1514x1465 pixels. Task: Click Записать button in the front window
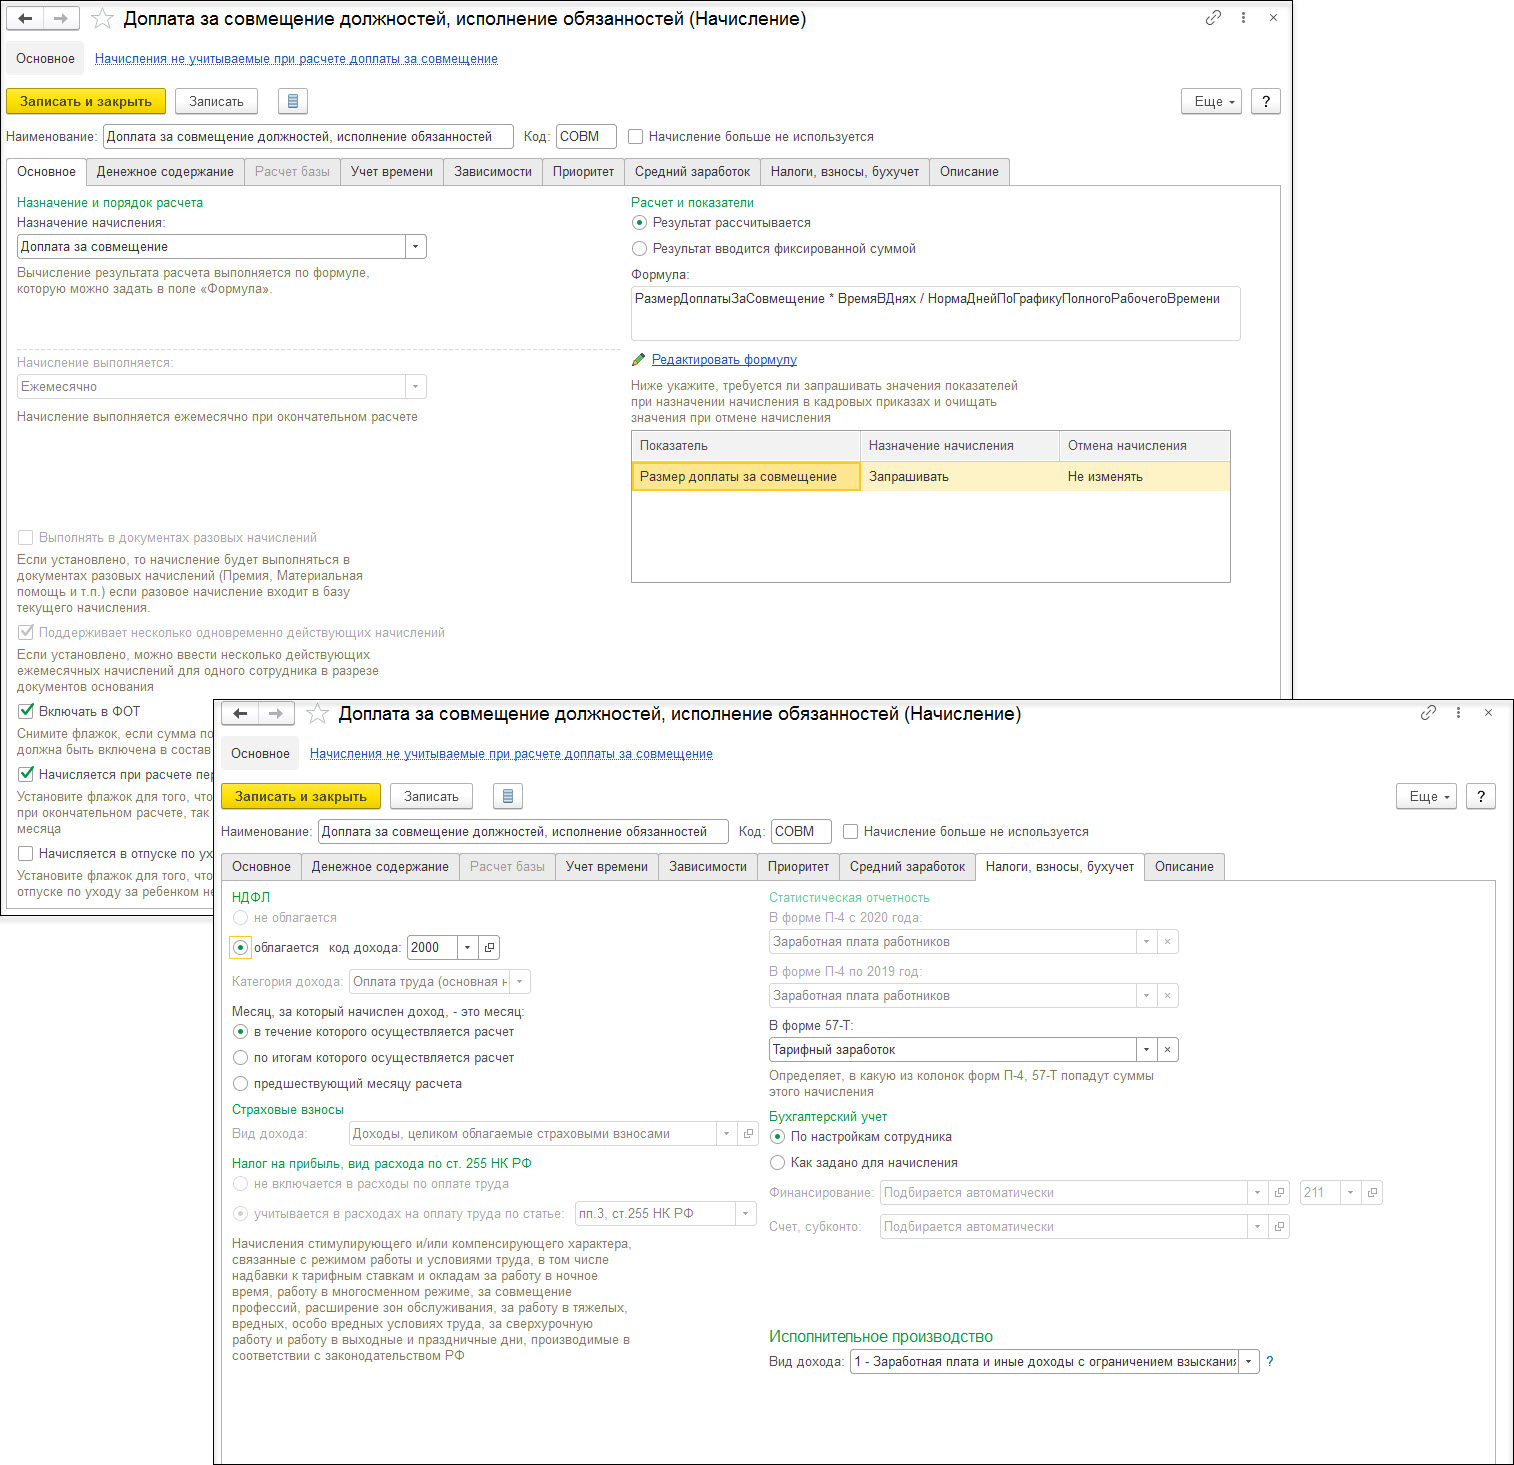(431, 796)
